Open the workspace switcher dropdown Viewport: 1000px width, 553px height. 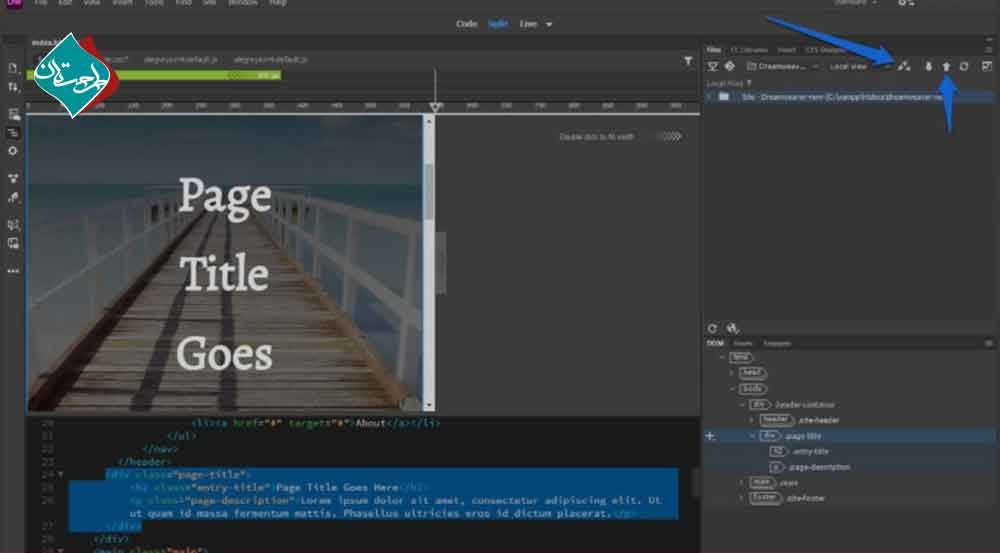tap(857, 3)
